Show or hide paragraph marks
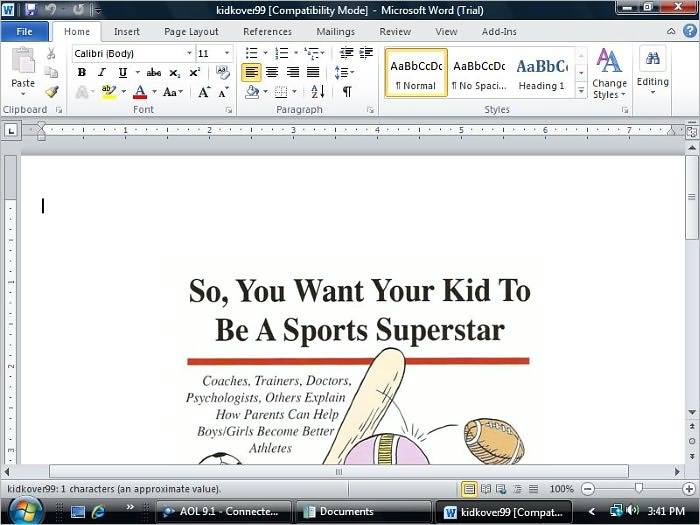Image resolution: width=700 pixels, height=525 pixels. (346, 92)
